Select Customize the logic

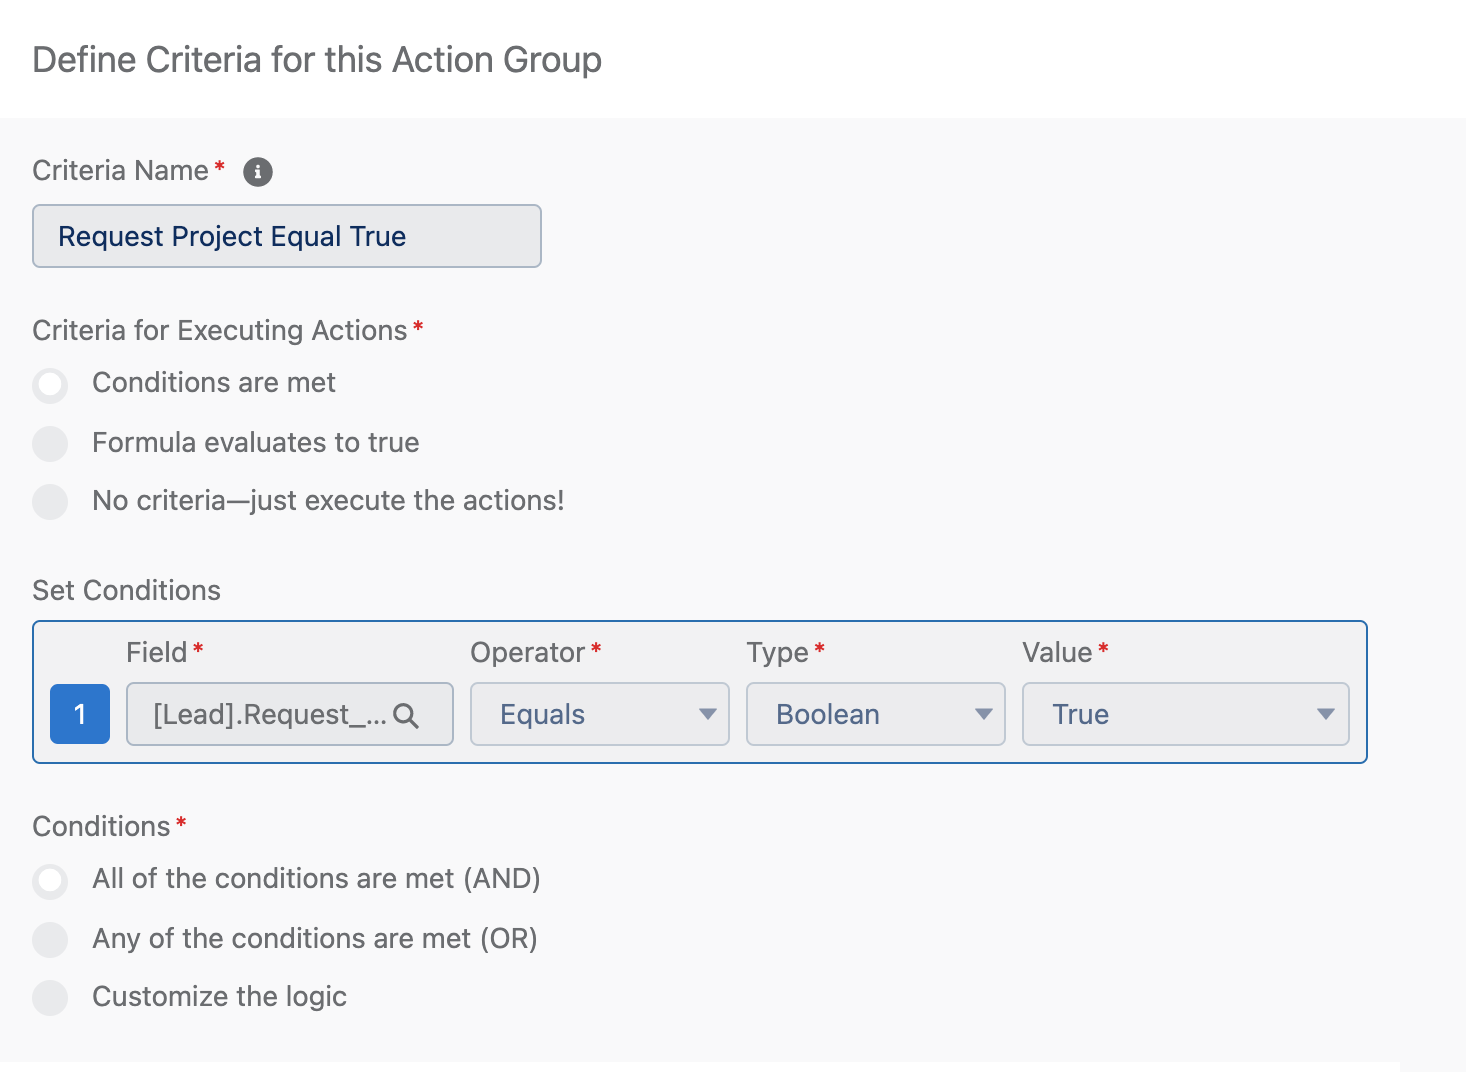[50, 997]
